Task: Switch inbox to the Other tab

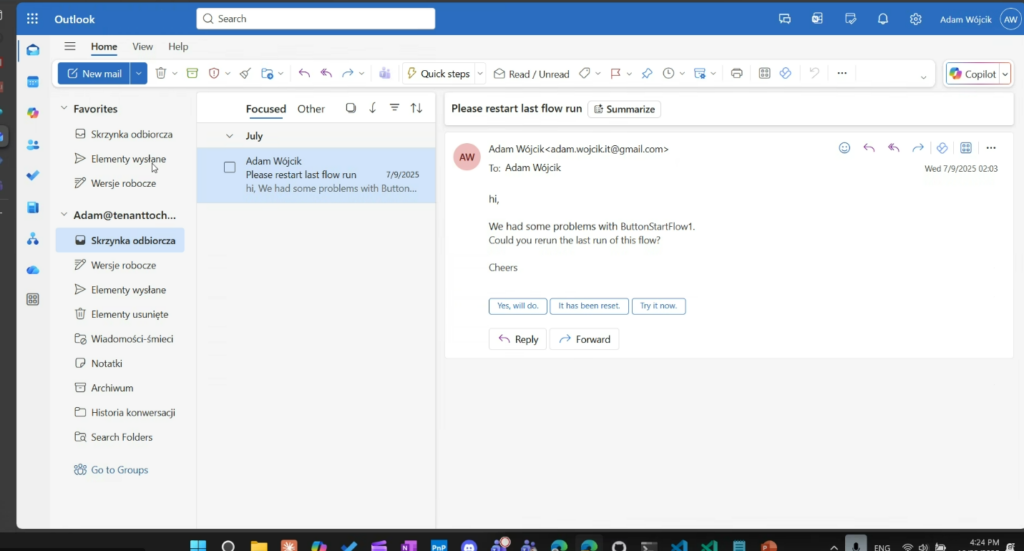Action: pyautogui.click(x=311, y=109)
